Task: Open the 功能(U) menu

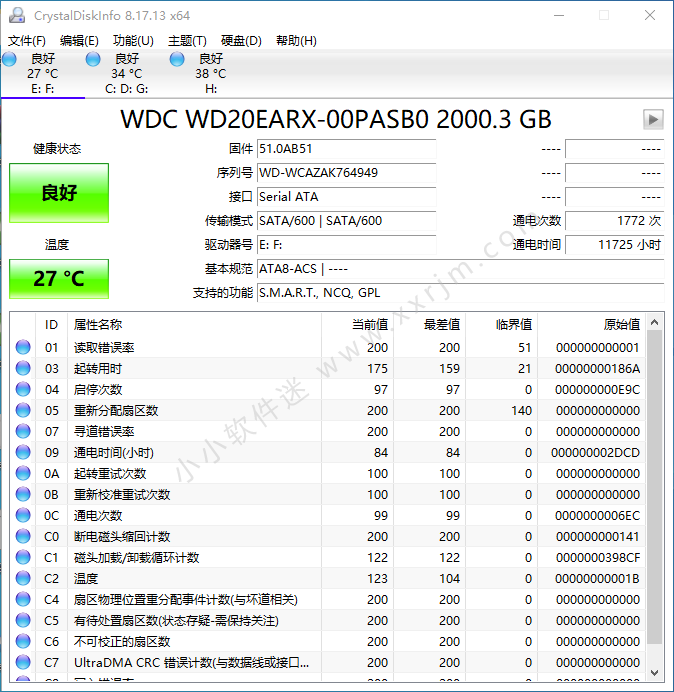Action: click(x=133, y=41)
